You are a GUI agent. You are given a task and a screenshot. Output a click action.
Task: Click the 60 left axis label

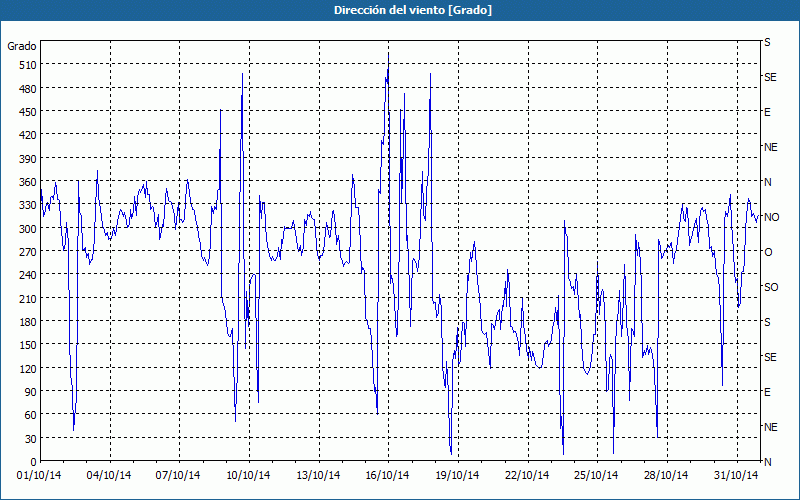tap(31, 415)
